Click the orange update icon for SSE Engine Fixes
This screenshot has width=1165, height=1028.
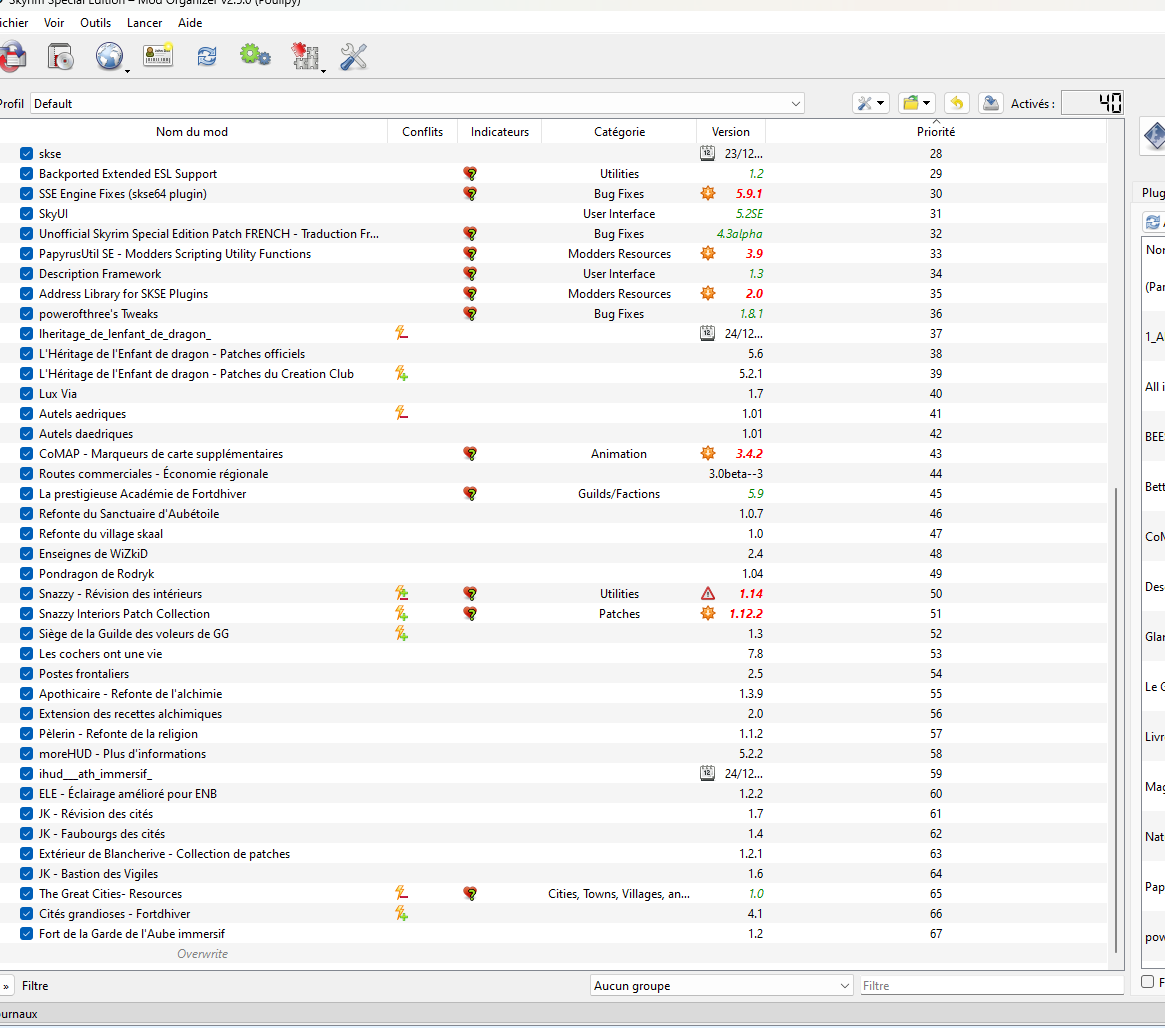point(708,193)
